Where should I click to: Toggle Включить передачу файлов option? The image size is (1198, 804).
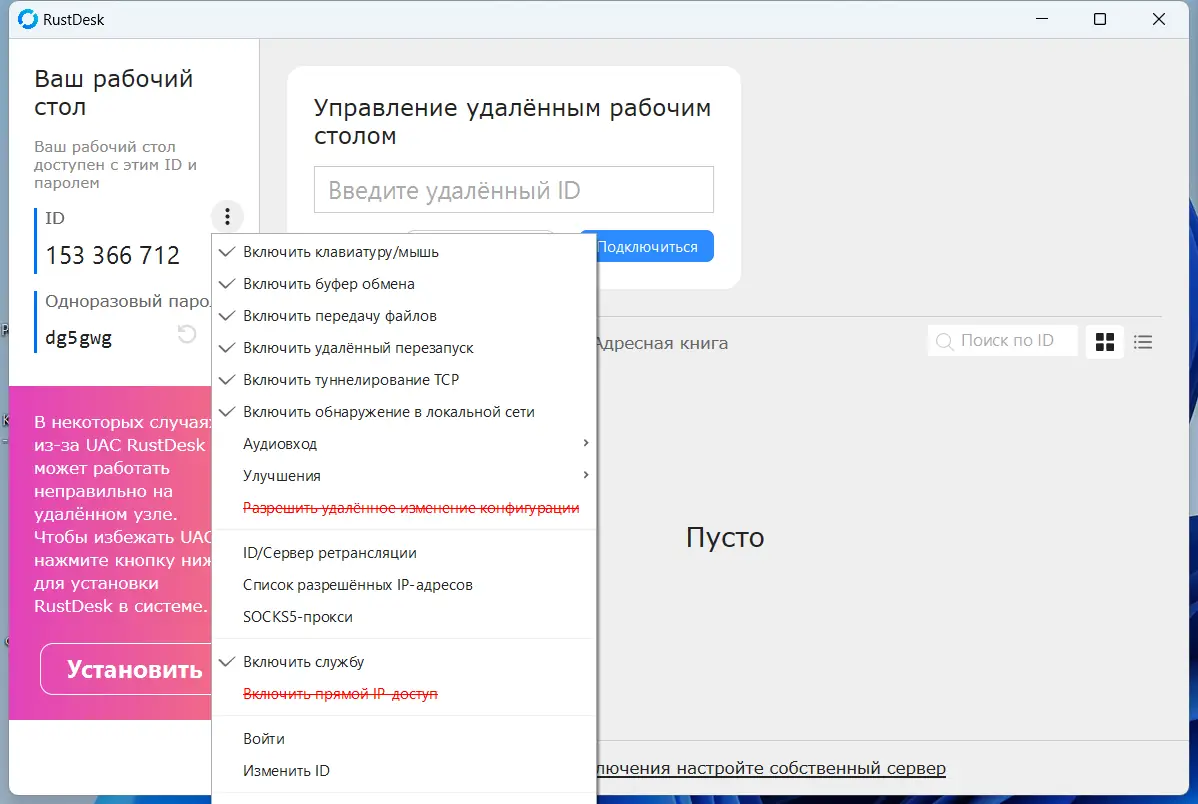[404, 316]
